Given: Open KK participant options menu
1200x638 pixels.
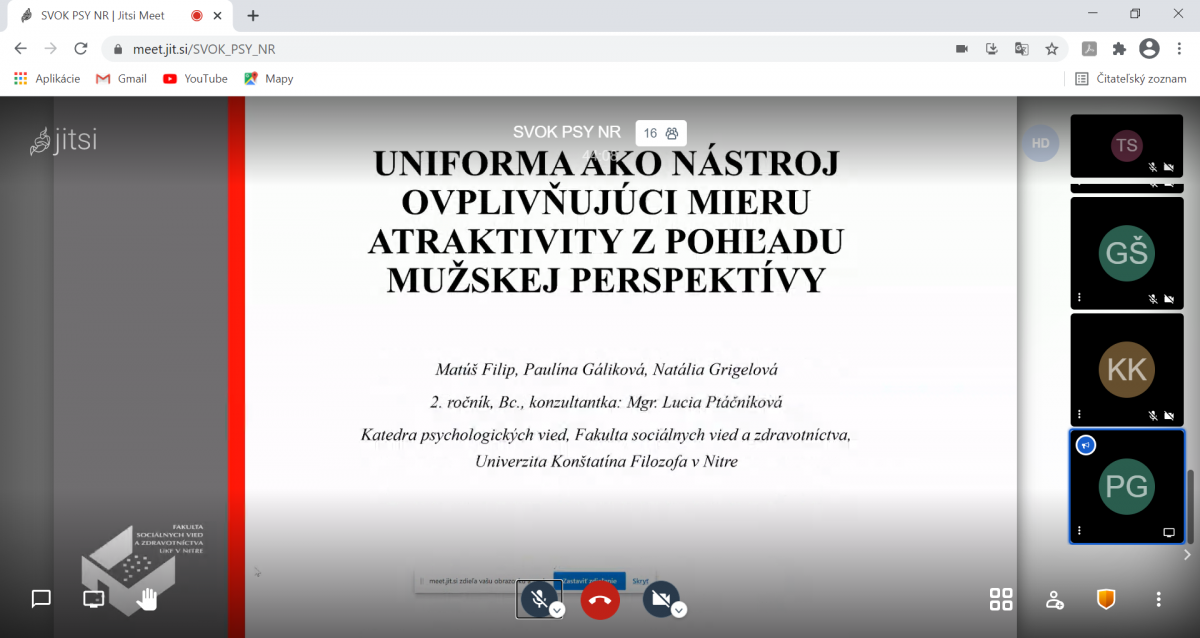Looking at the screenshot, I should coord(1079,414).
